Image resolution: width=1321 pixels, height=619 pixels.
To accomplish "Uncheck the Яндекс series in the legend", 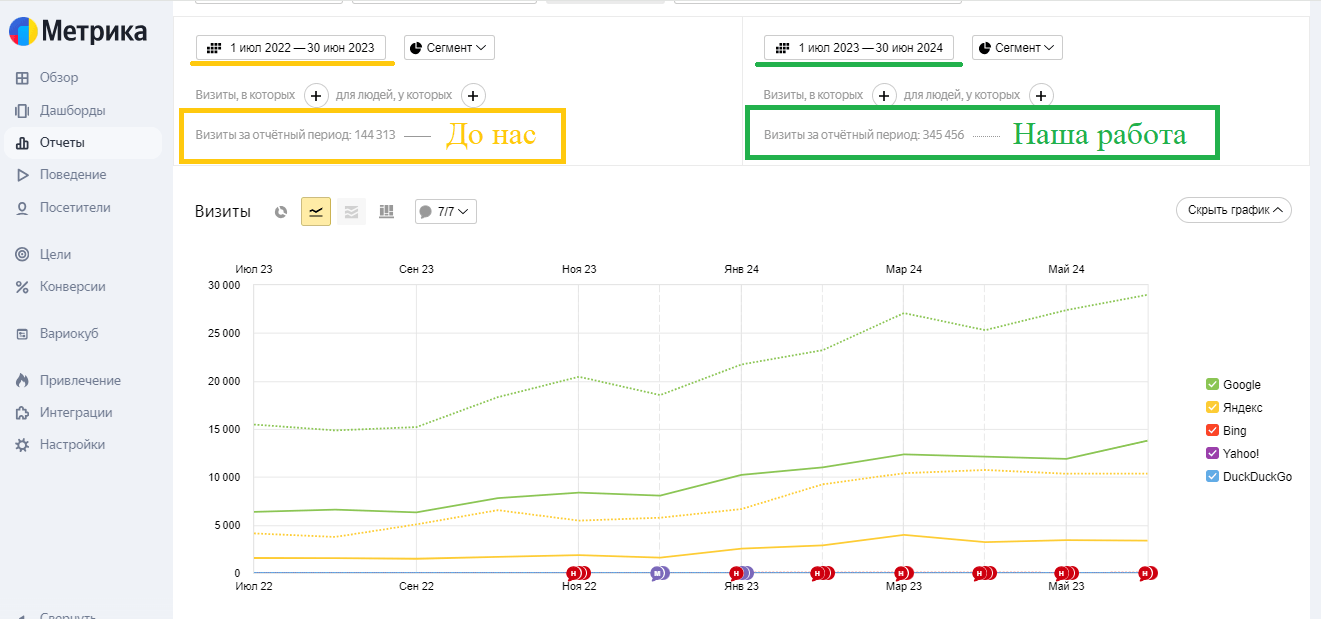I will 1212,408.
